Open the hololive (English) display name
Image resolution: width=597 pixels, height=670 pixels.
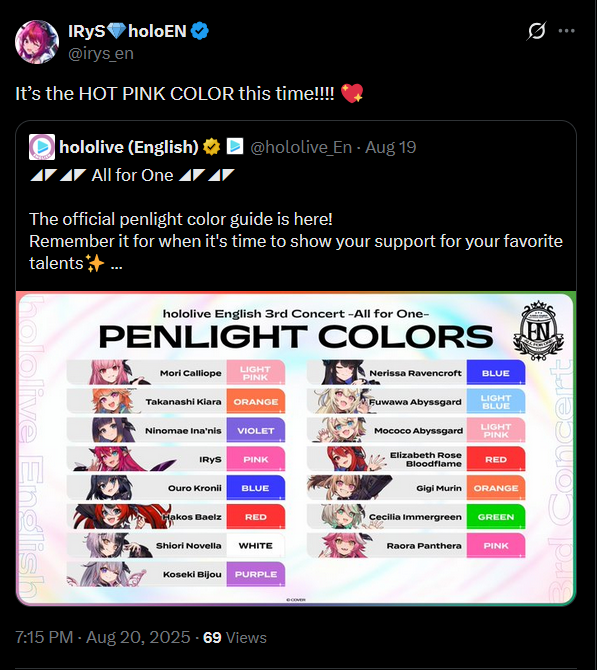pos(129,147)
